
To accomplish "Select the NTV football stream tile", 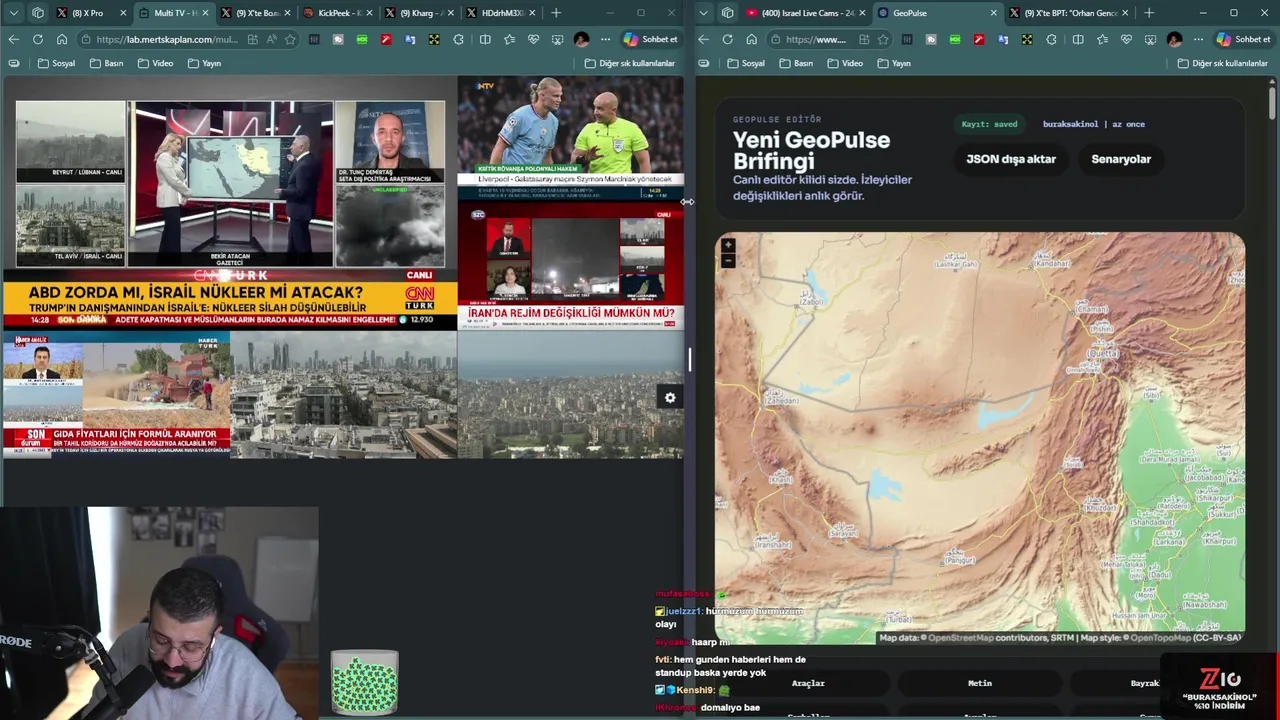I will (571, 140).
